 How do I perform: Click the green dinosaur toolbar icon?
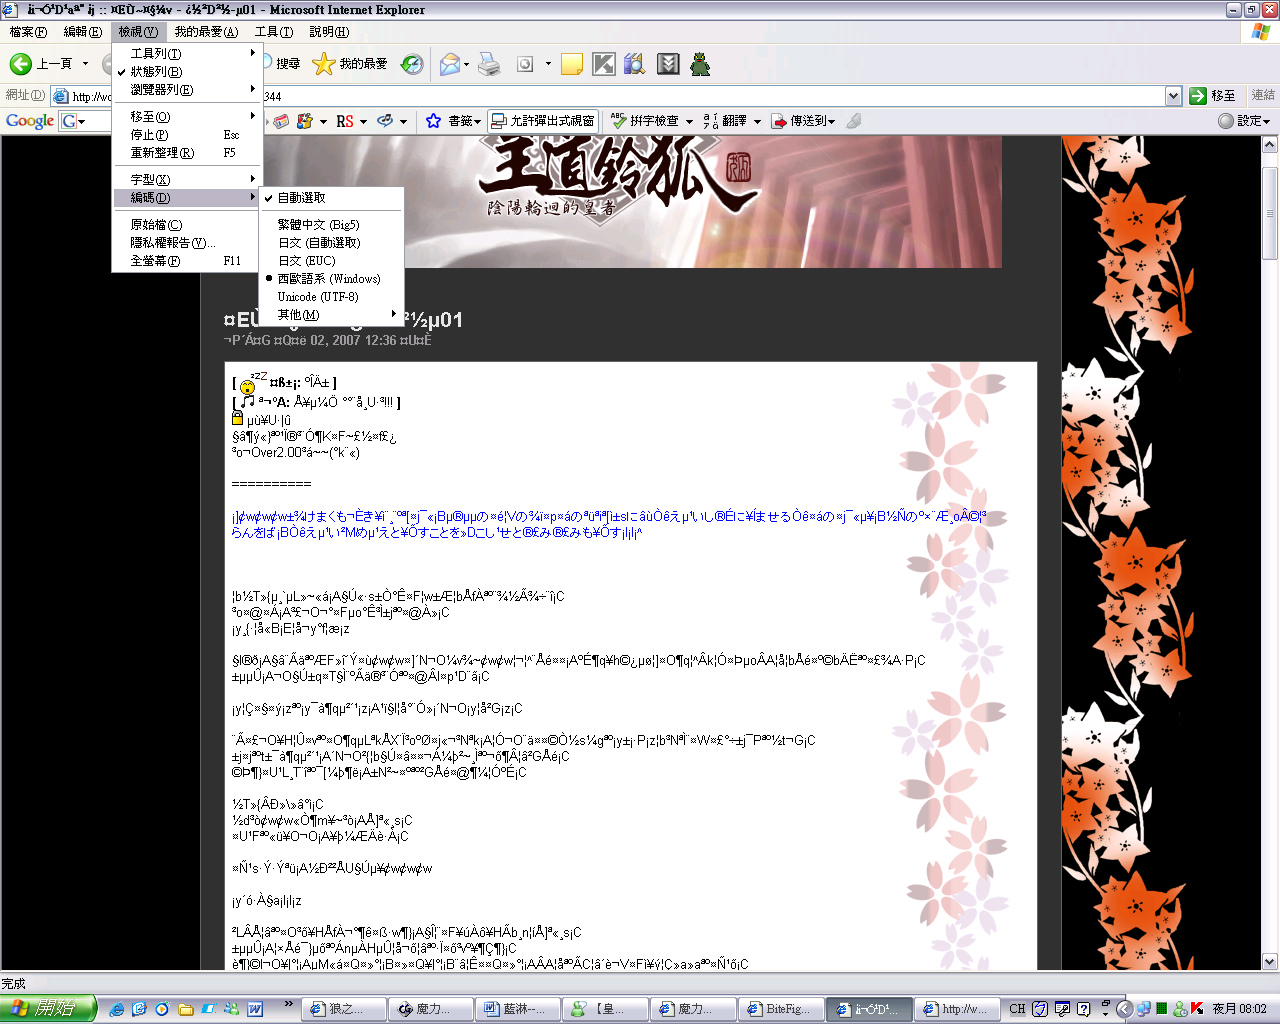pos(700,64)
